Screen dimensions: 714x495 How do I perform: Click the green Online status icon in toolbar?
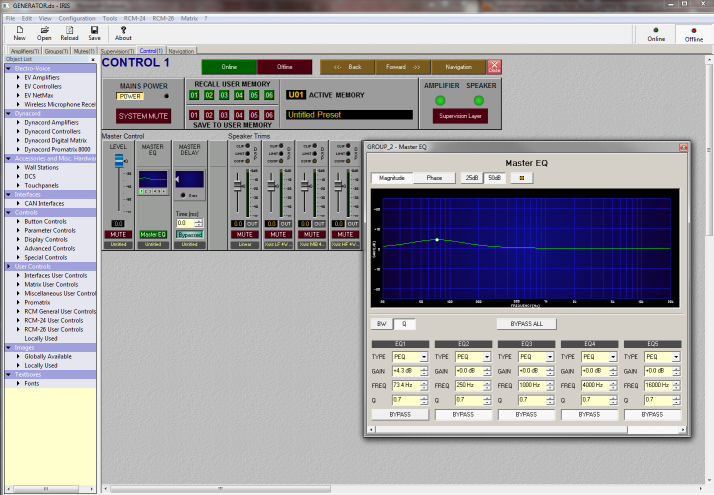656,30
